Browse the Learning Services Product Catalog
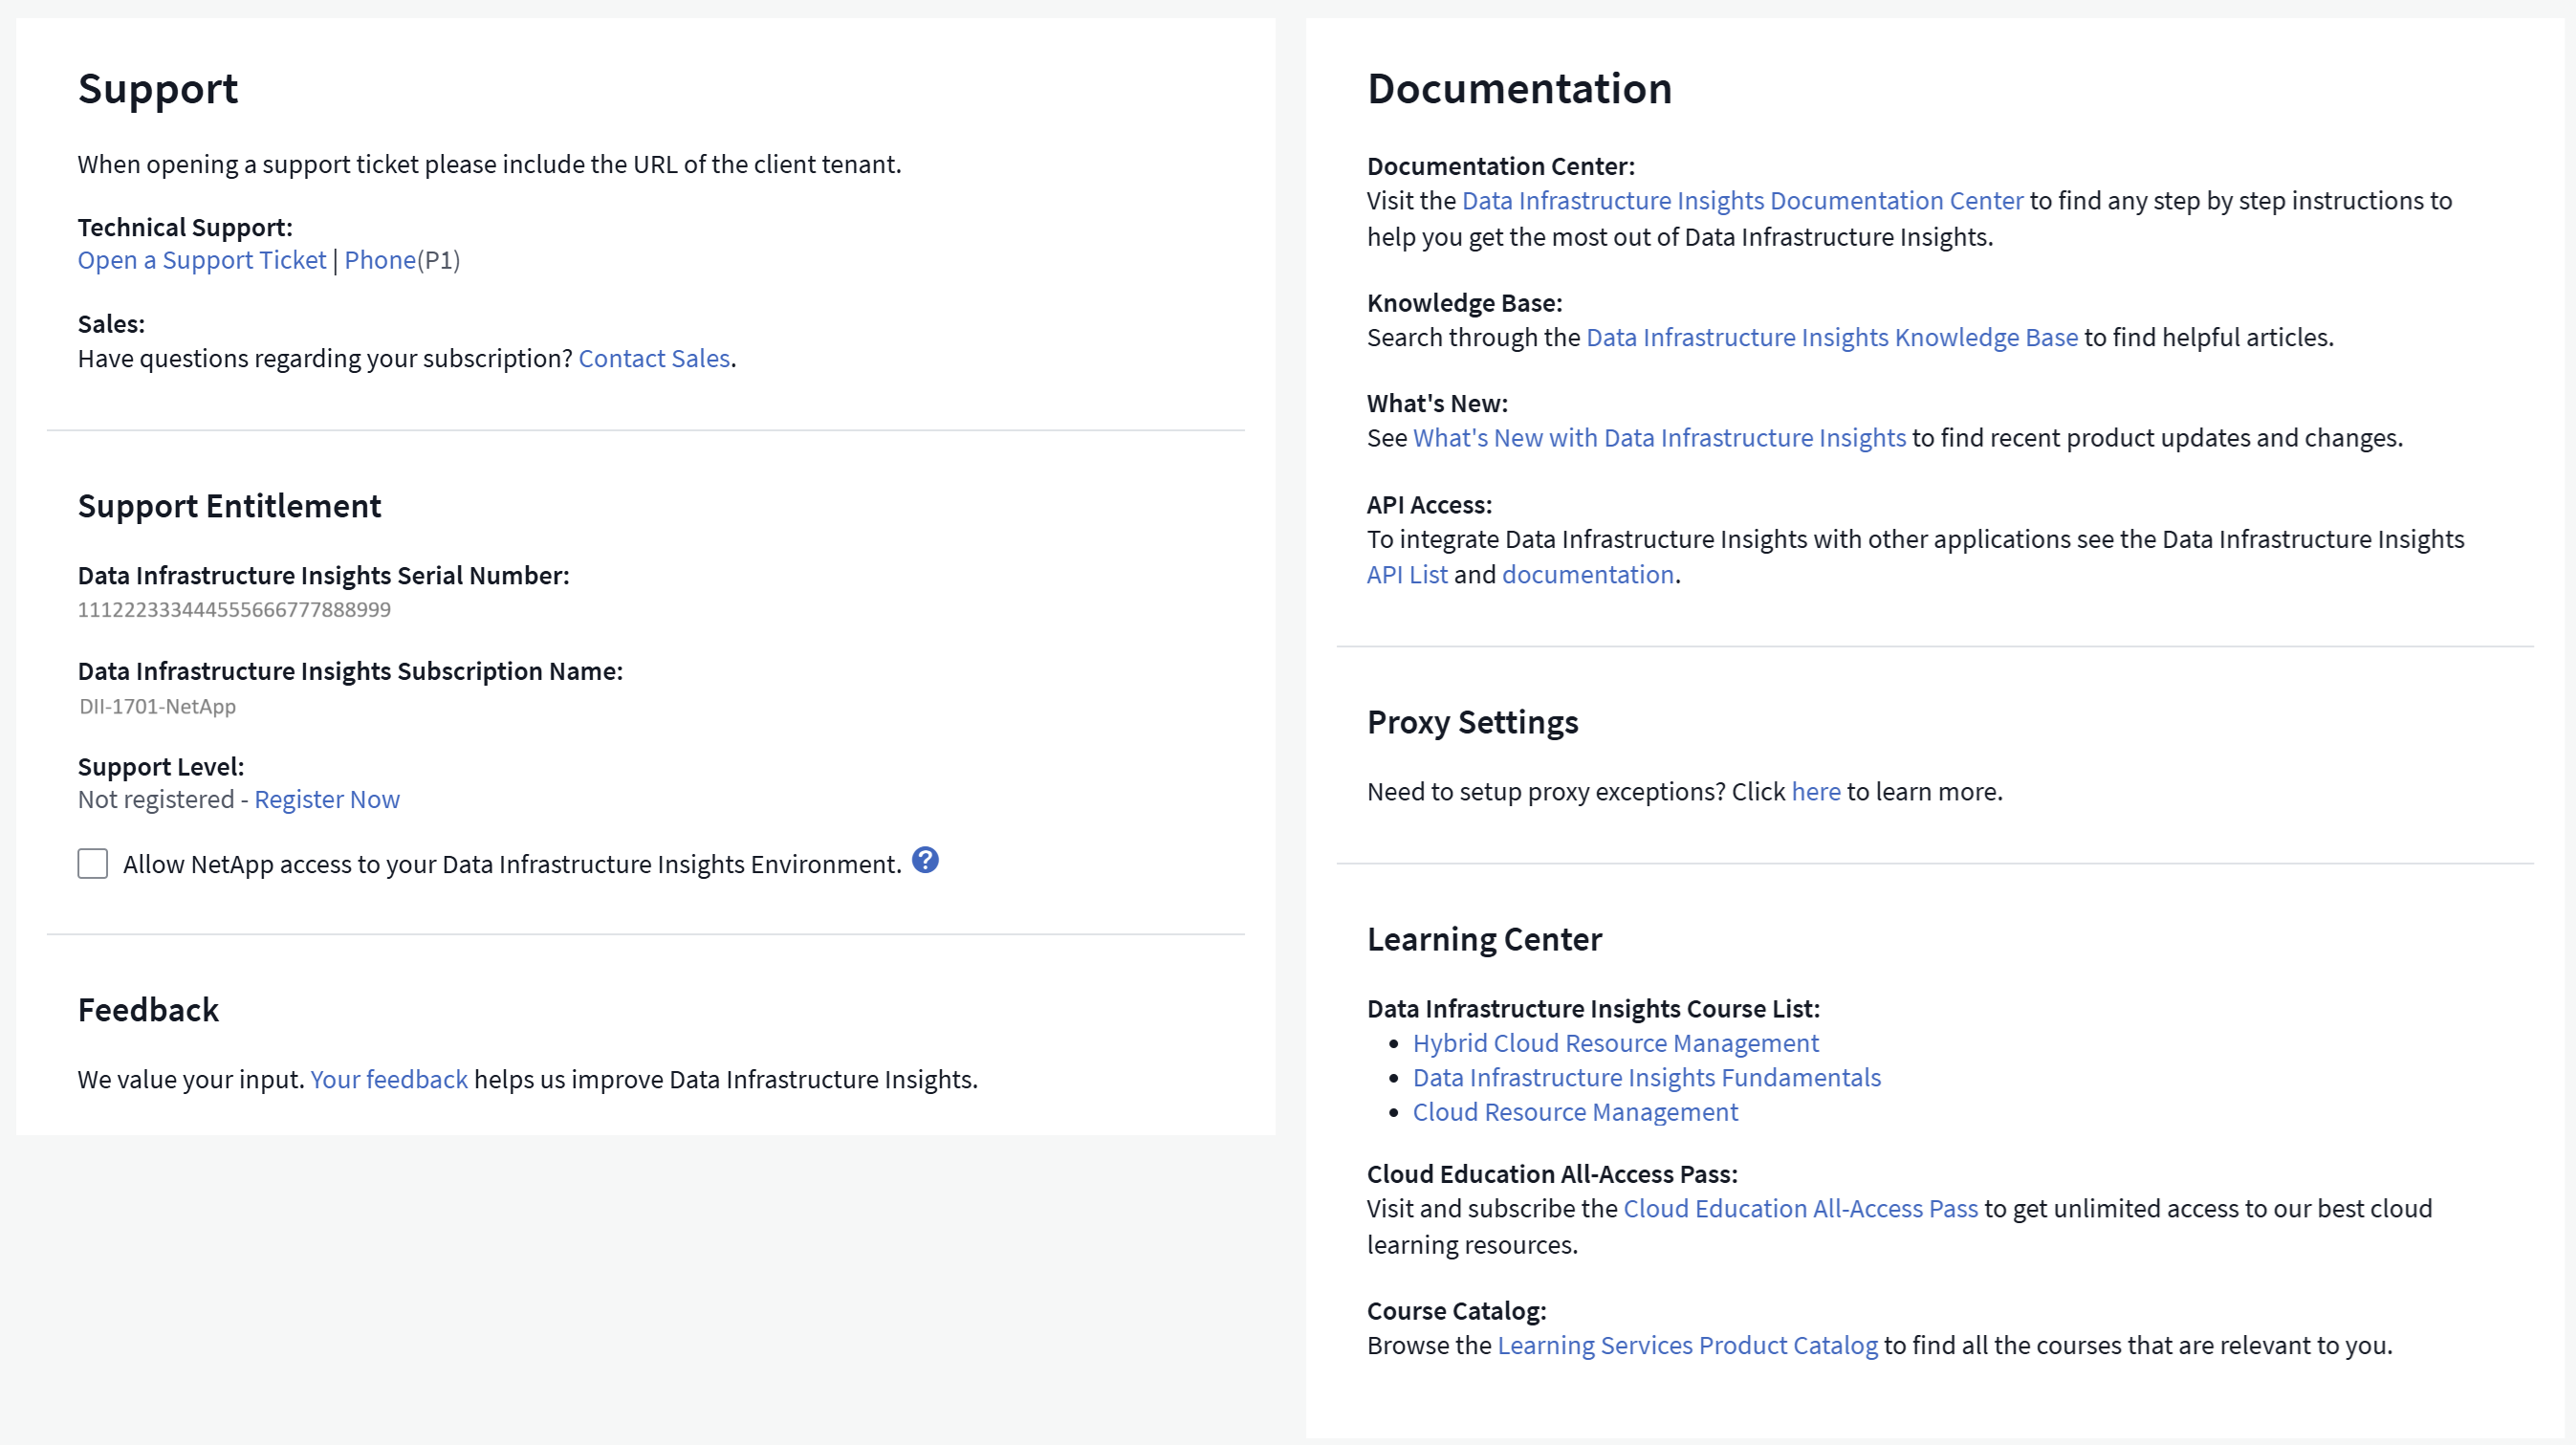This screenshot has height=1445, width=2576. tap(1687, 1346)
